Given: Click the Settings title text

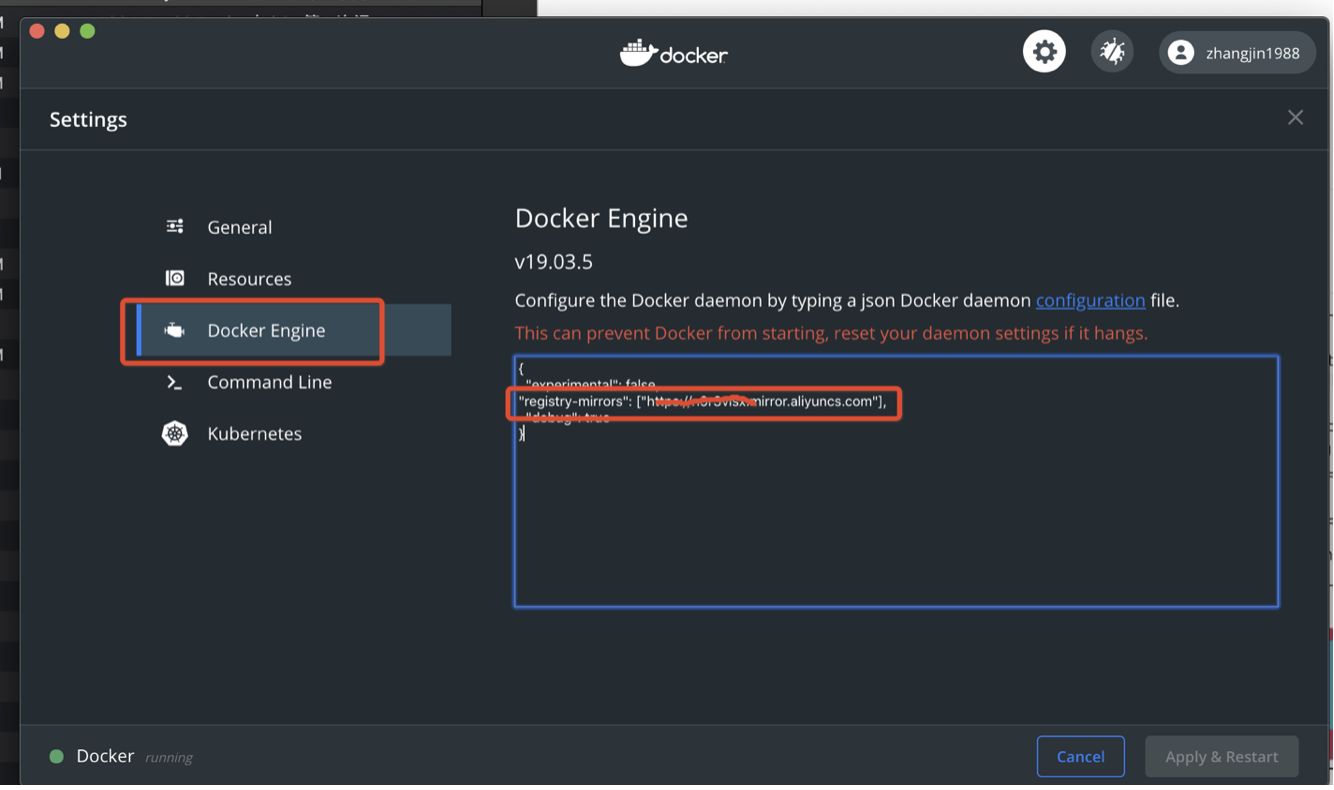Looking at the screenshot, I should (88, 119).
